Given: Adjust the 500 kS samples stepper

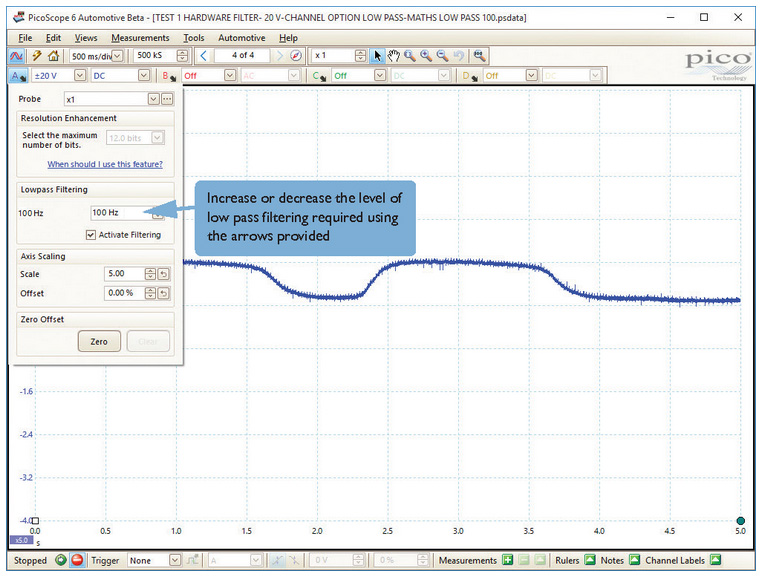Looking at the screenshot, I should click(183, 56).
